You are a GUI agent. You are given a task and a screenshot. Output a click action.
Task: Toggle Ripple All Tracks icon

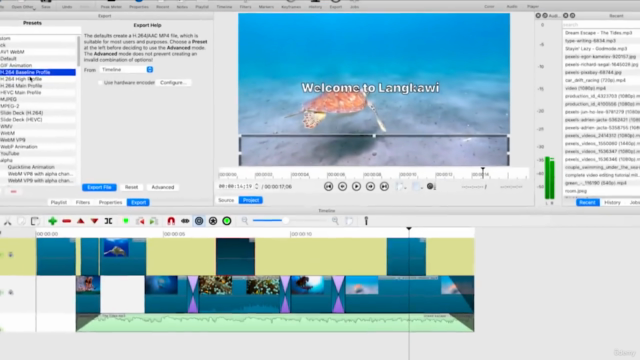tap(213, 221)
